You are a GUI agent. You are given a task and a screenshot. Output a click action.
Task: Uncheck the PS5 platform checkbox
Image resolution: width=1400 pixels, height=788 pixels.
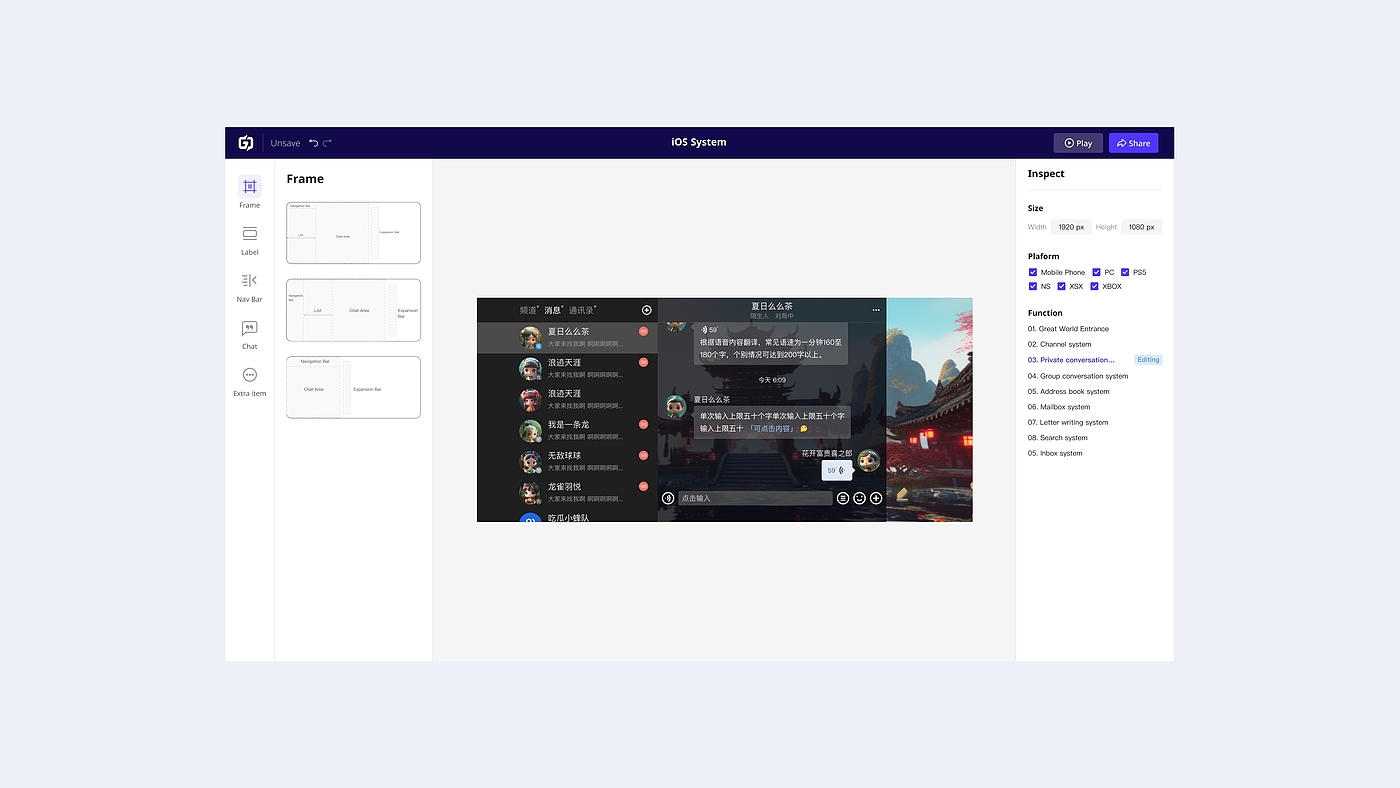(x=1125, y=272)
